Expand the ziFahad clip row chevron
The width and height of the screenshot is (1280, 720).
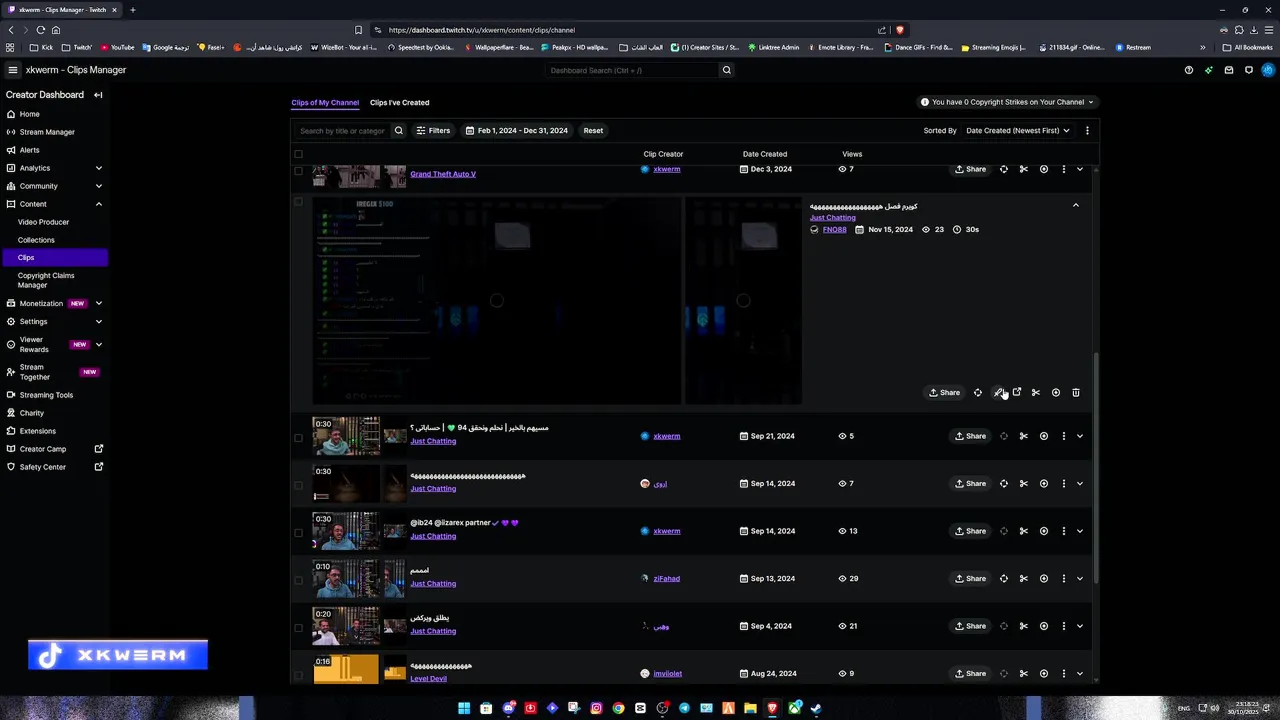tap(1079, 579)
